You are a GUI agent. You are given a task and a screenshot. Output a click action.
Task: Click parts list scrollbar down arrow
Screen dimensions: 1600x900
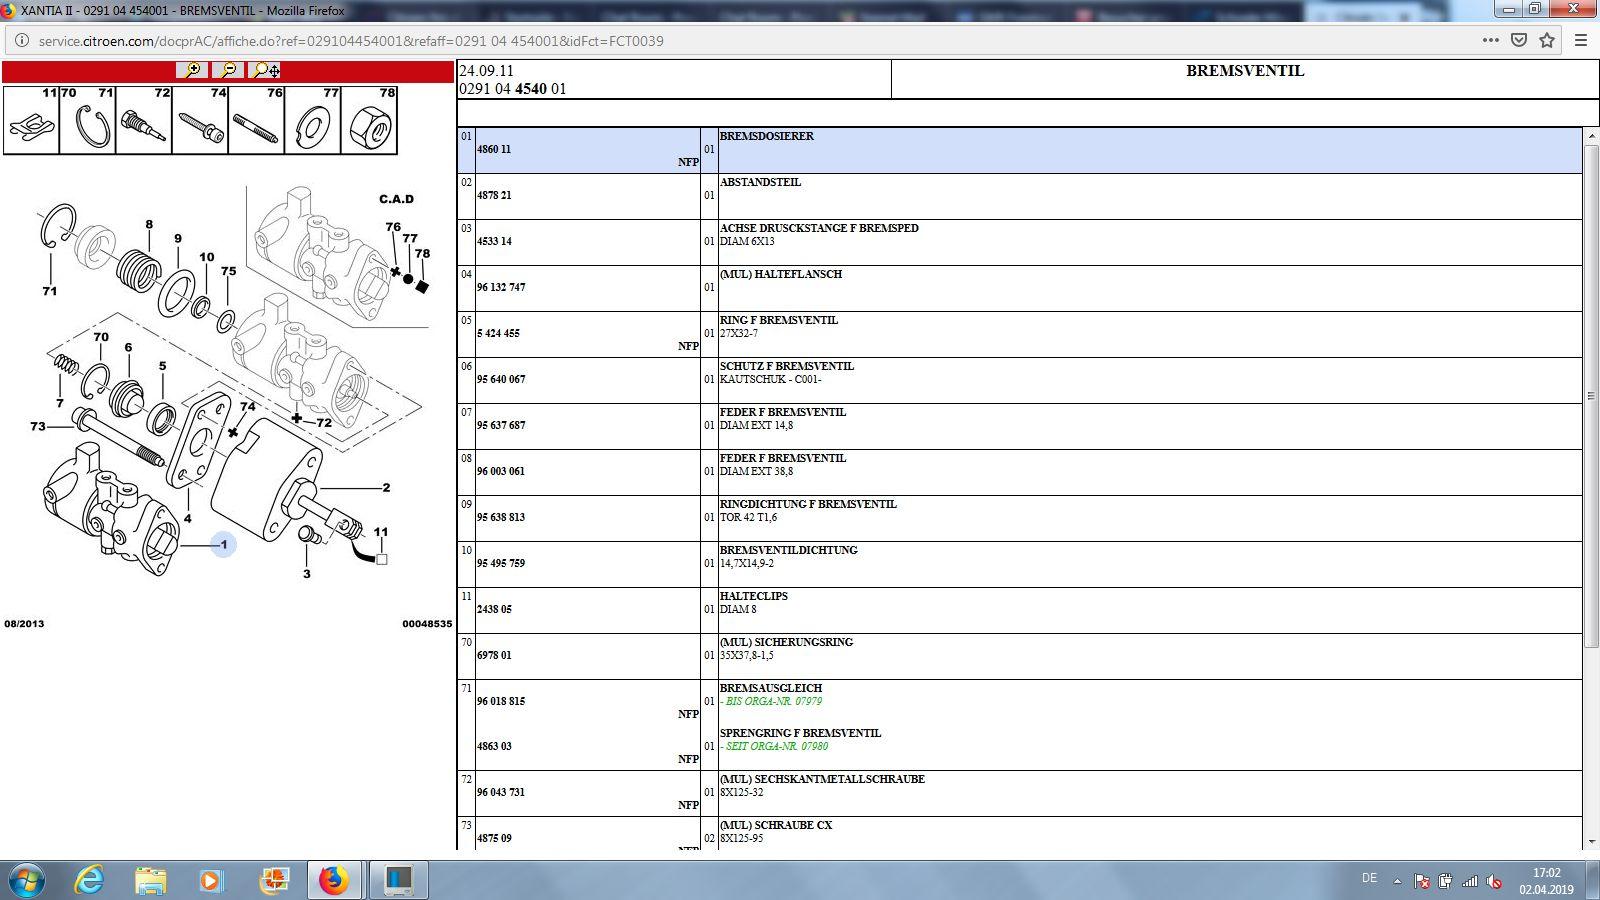[1591, 842]
